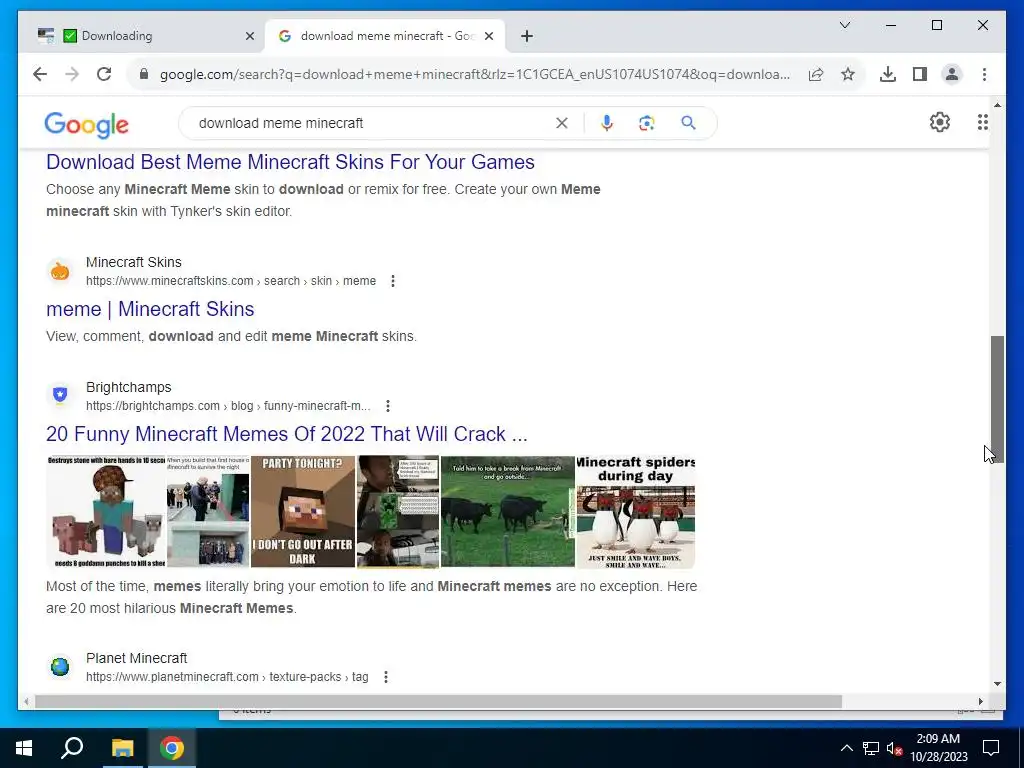Click the page scroll down arrow
The height and width of the screenshot is (768, 1024).
click(997, 684)
